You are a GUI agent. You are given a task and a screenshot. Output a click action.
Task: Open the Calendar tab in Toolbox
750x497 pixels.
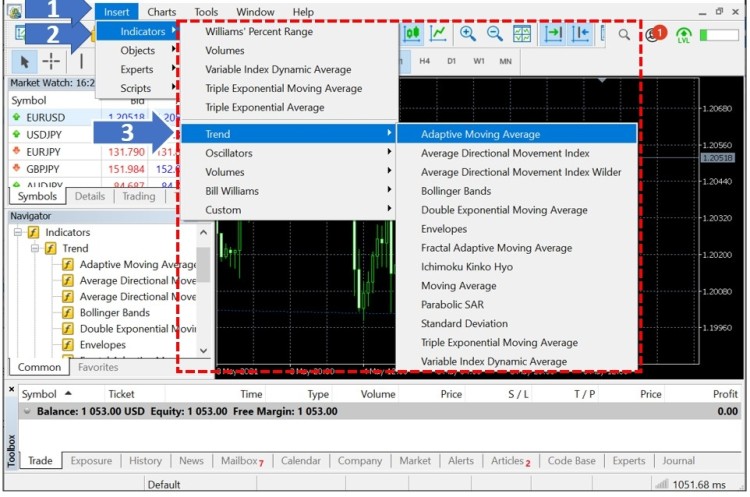tap(300, 461)
